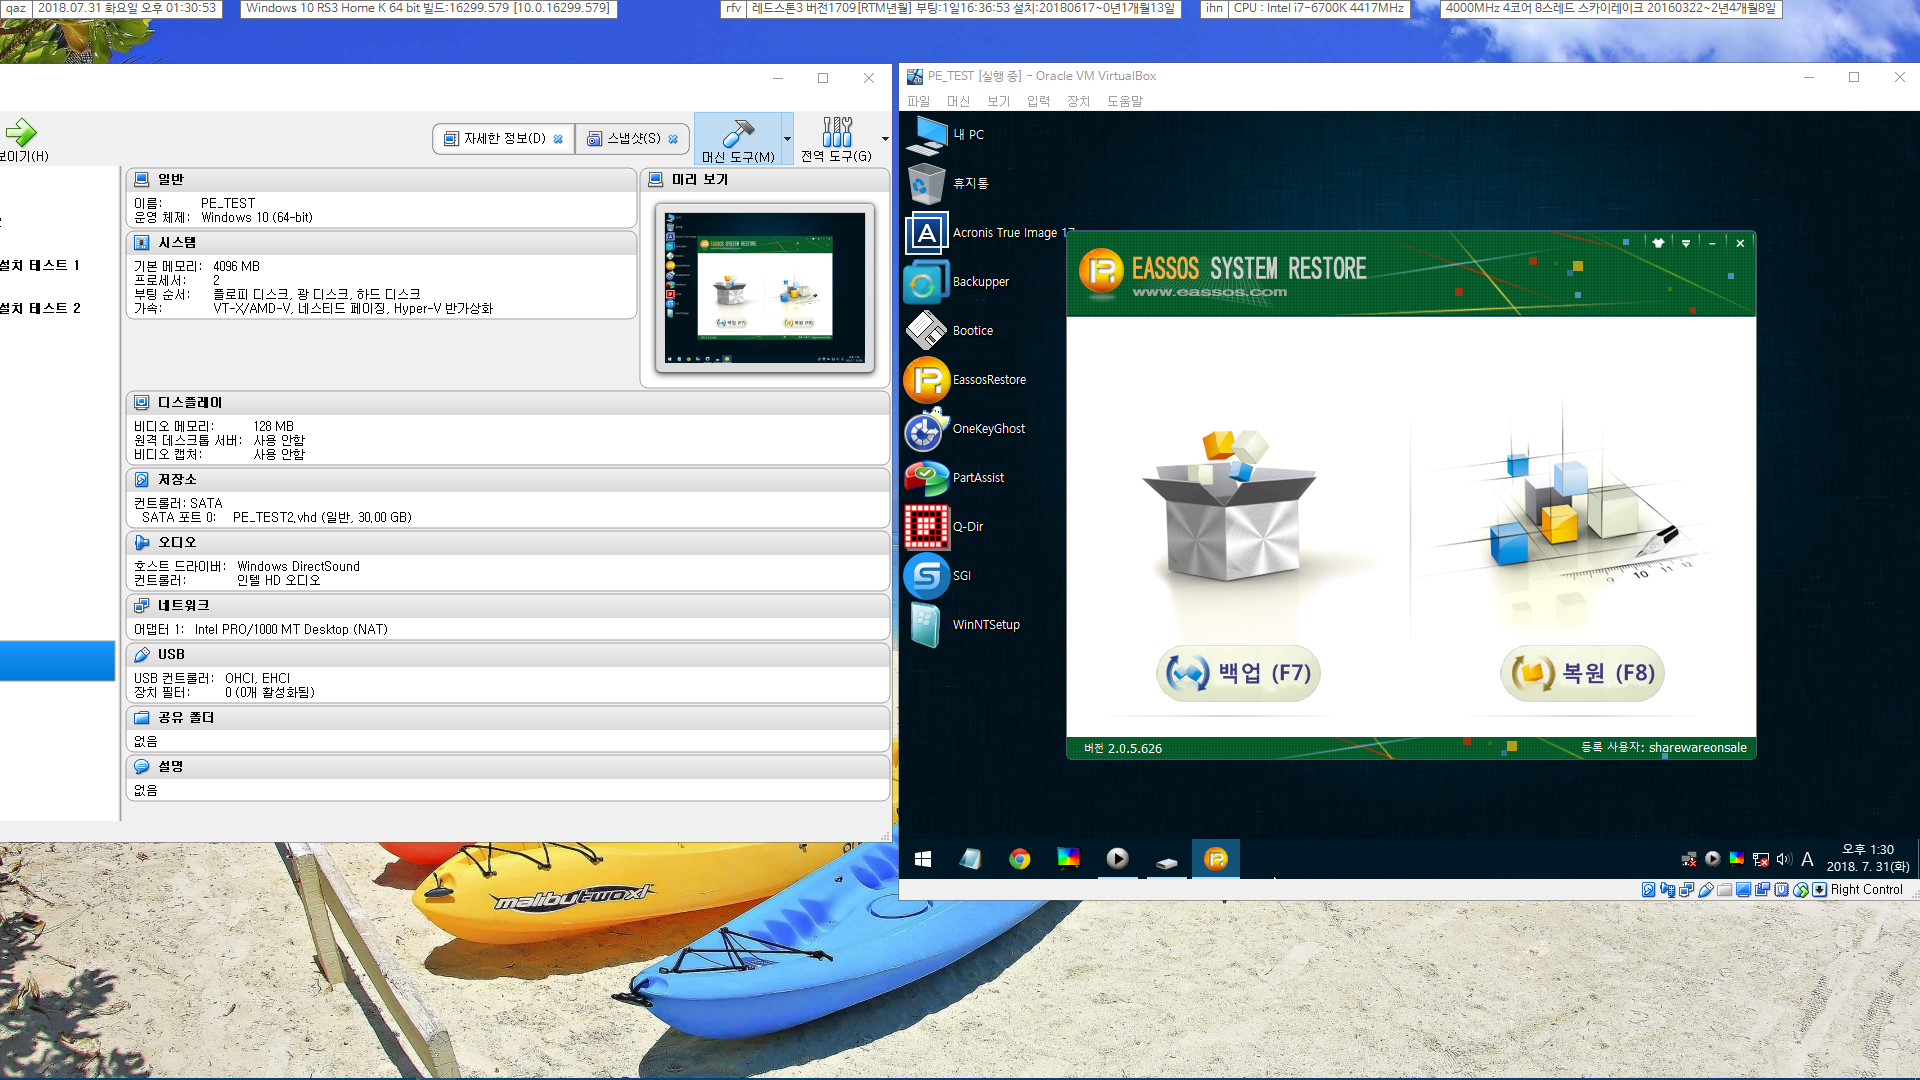Expand the 전역 도구 dropdown arrow
The height and width of the screenshot is (1080, 1920).
(x=885, y=139)
